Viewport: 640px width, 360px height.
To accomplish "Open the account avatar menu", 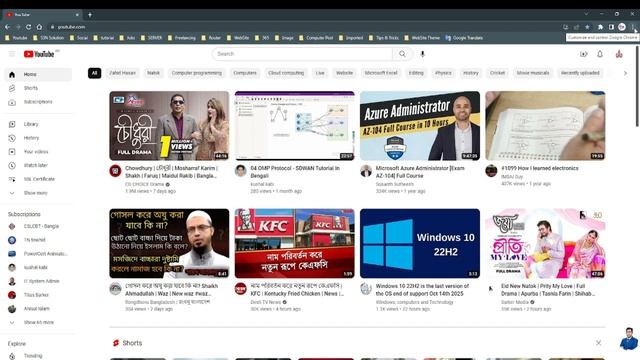I will [619, 54].
